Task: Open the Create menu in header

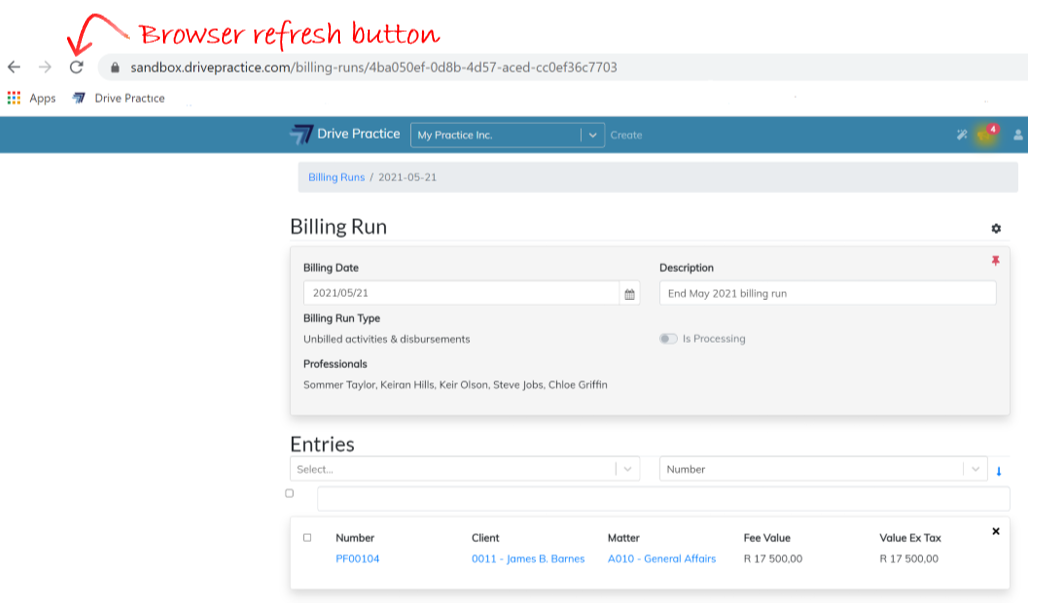Action: 626,135
